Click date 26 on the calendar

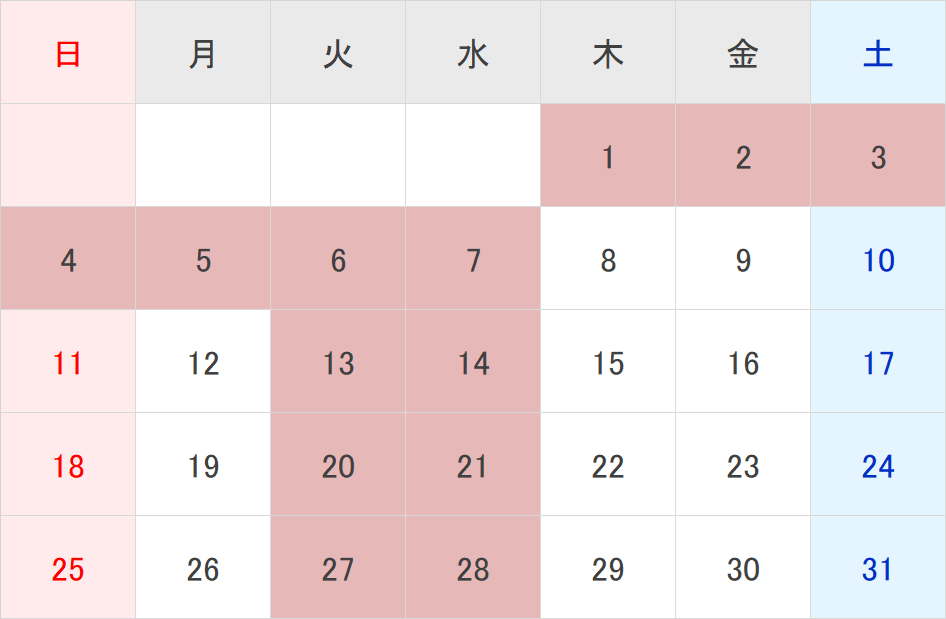(x=203, y=569)
